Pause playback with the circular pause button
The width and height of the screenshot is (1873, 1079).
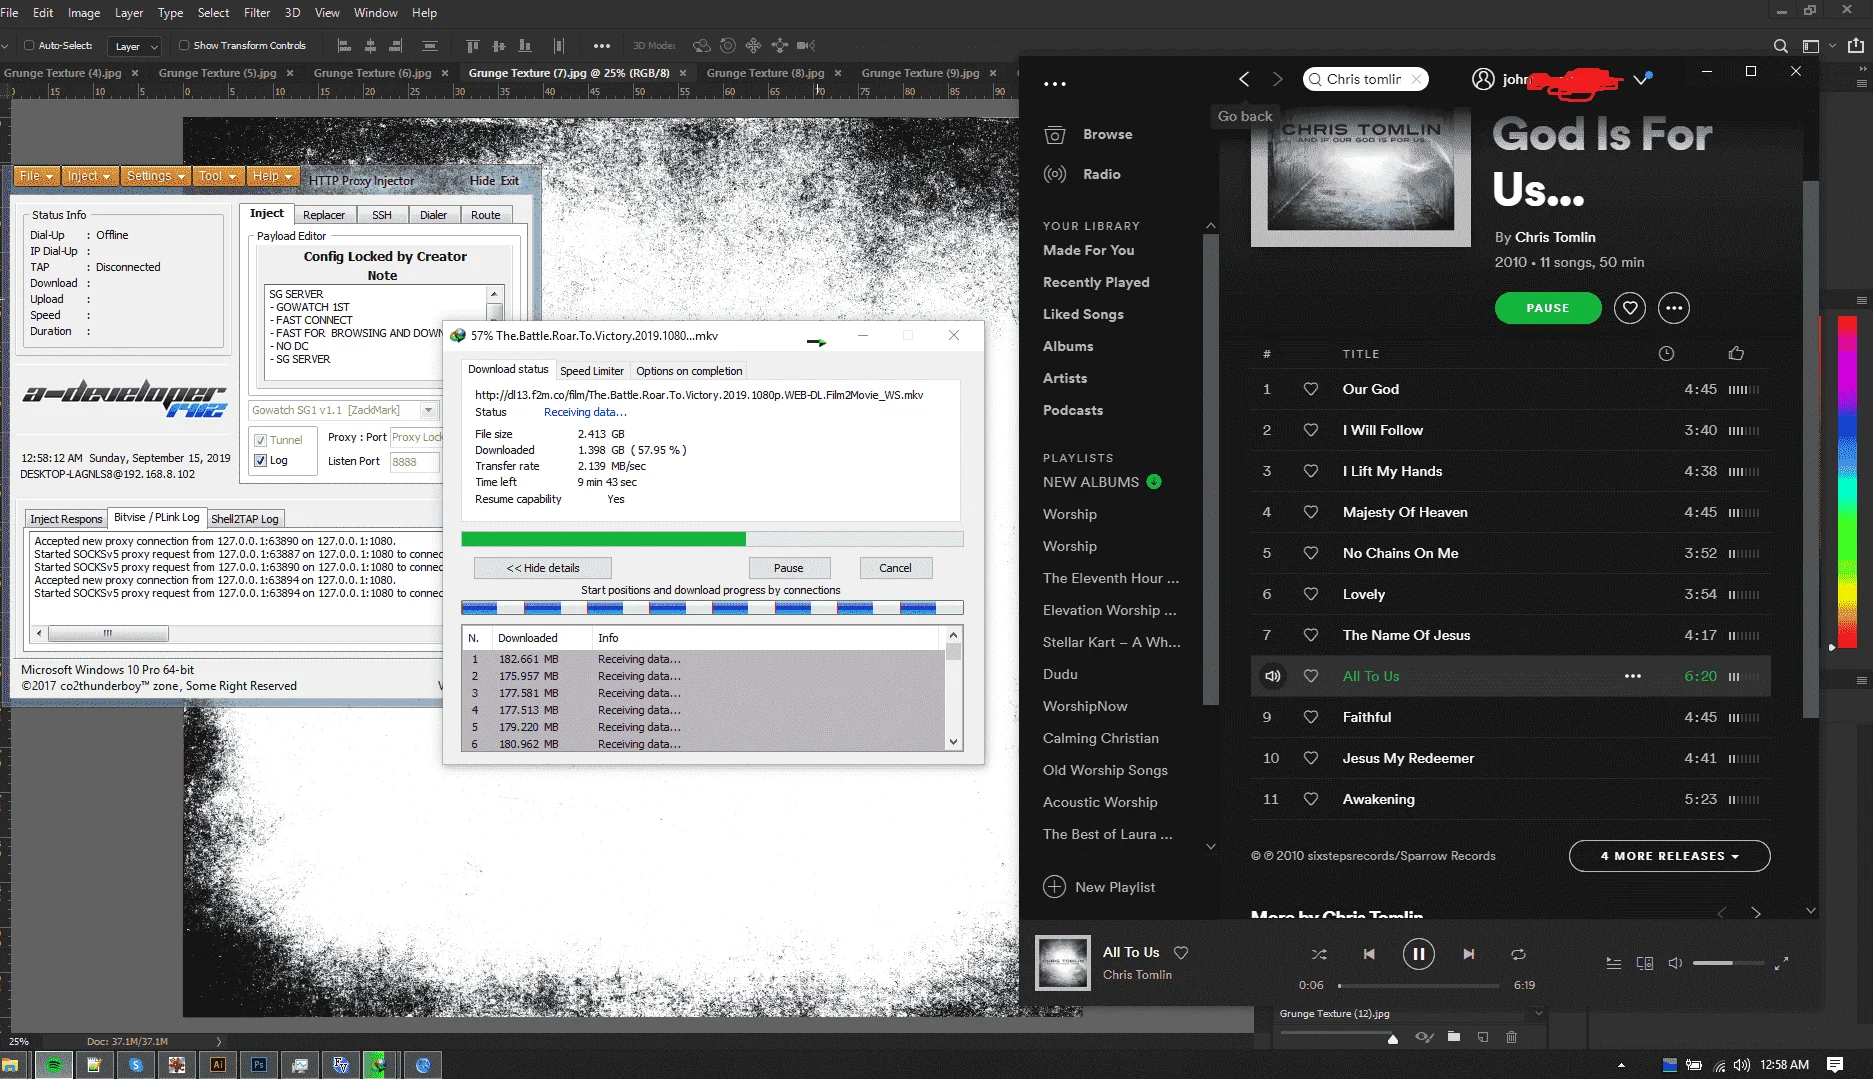point(1418,954)
